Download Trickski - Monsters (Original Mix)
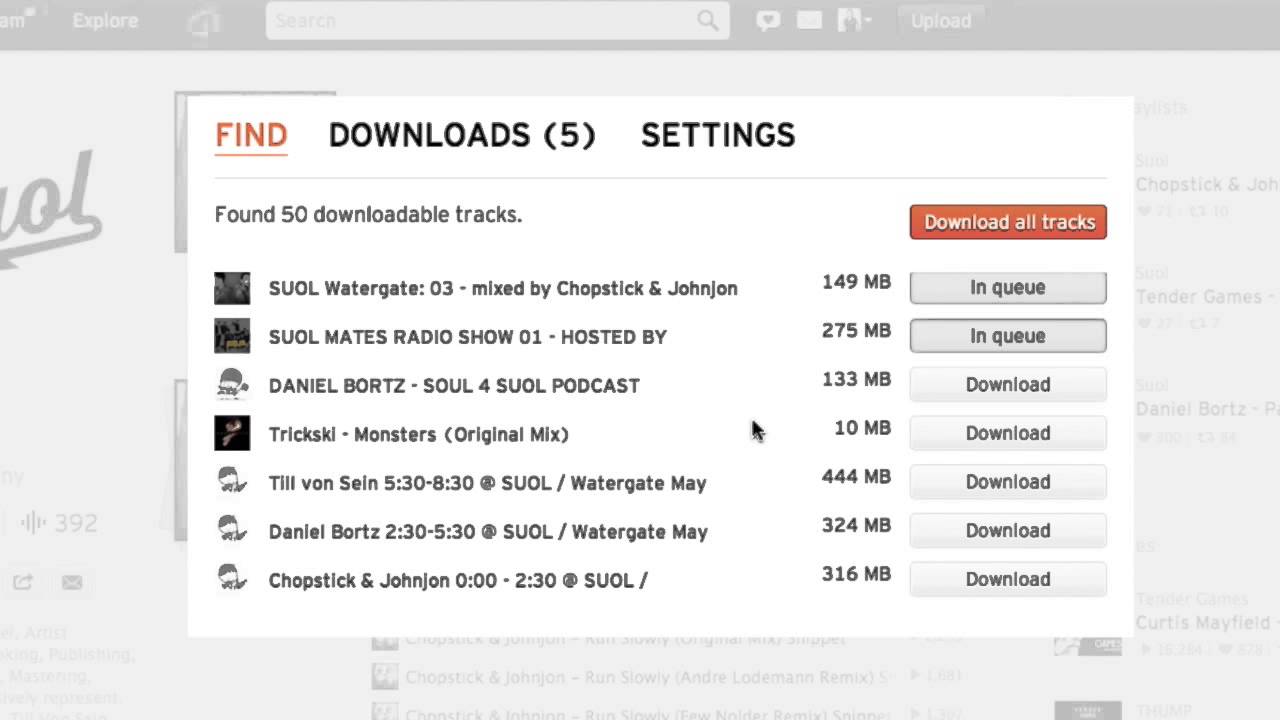1280x720 pixels. pos(1008,433)
